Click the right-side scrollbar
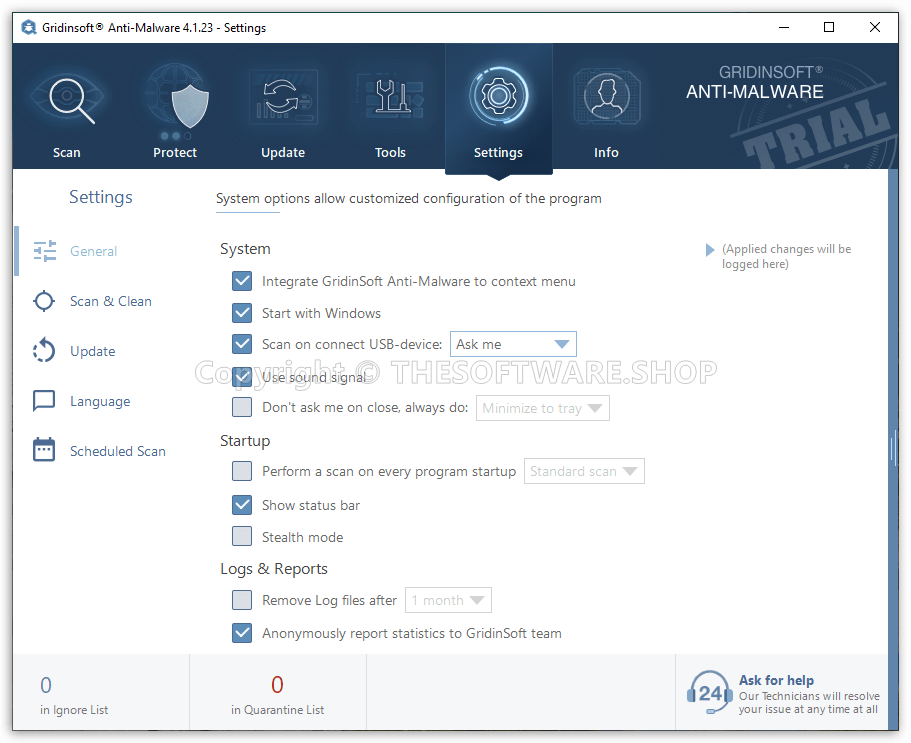 coord(893,449)
